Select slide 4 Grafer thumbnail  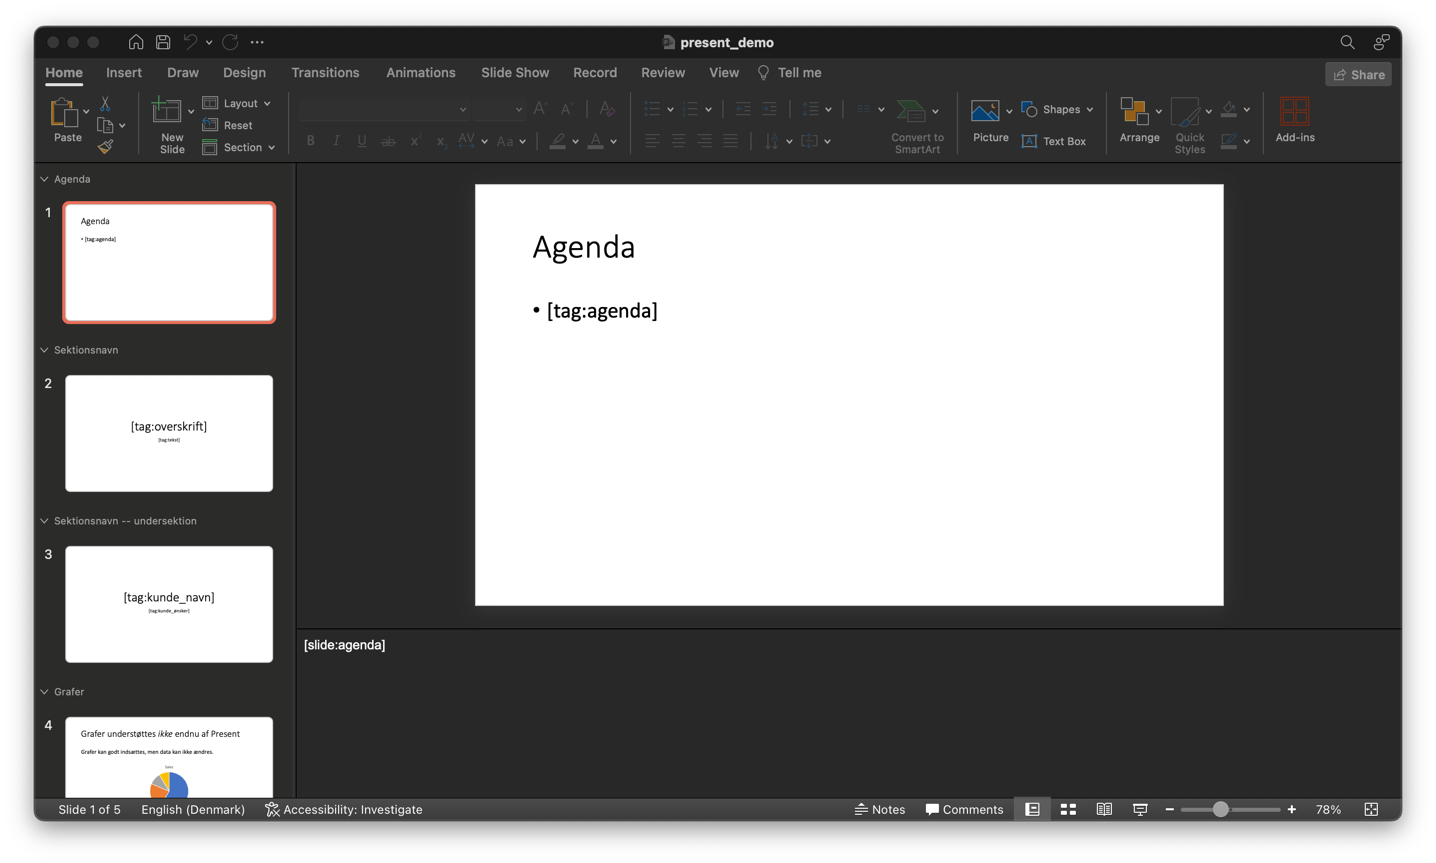pos(169,757)
